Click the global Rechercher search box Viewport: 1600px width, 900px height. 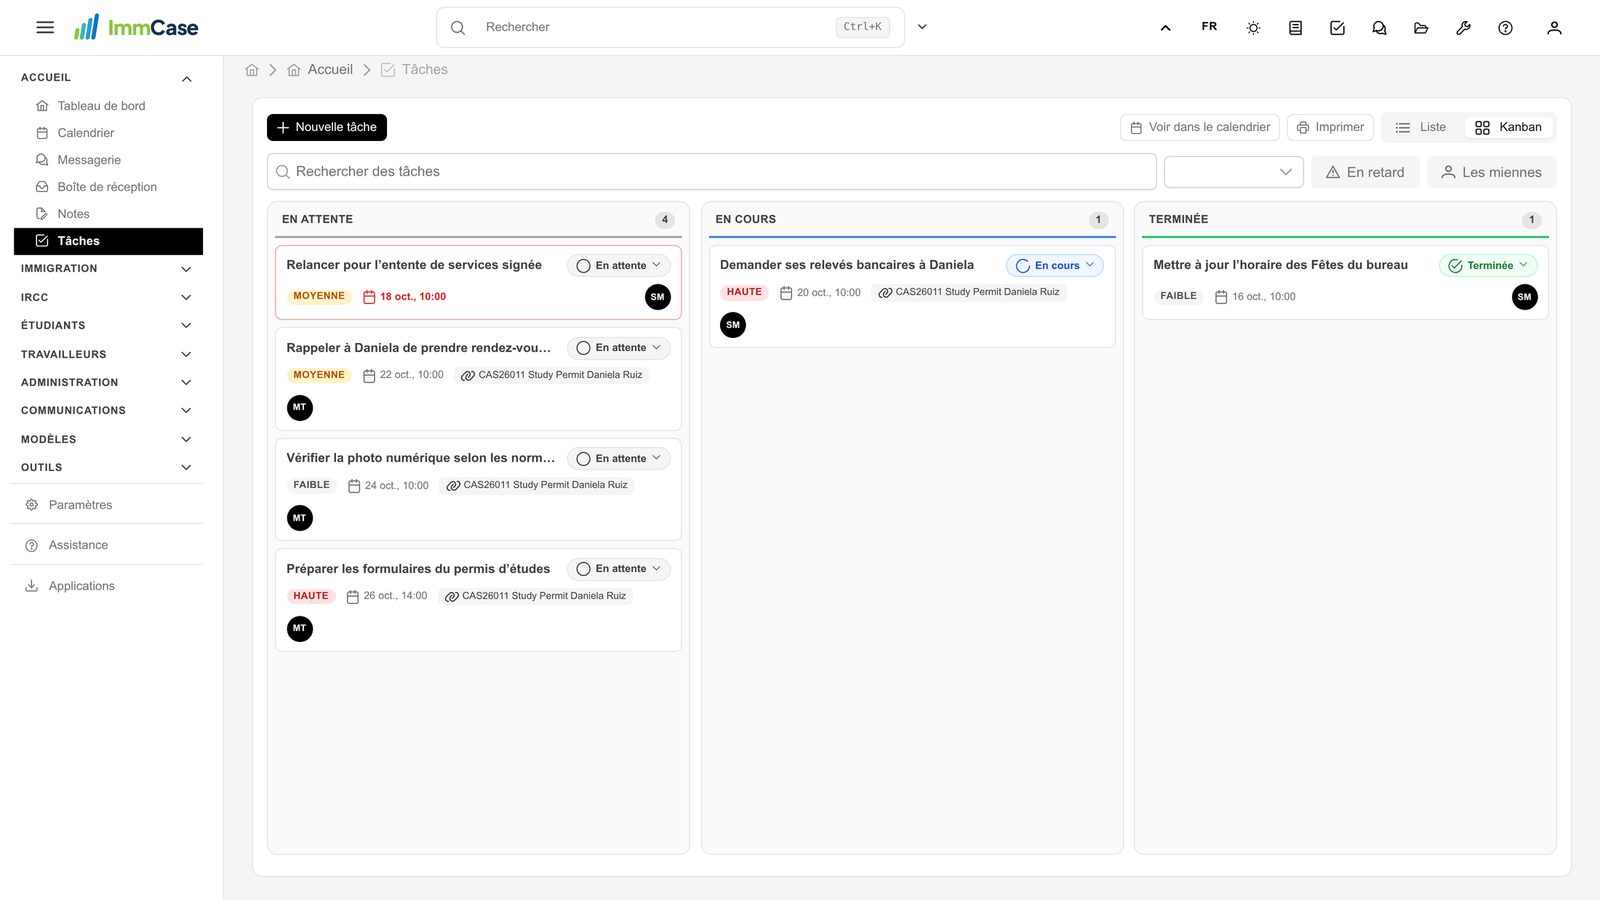click(x=670, y=27)
